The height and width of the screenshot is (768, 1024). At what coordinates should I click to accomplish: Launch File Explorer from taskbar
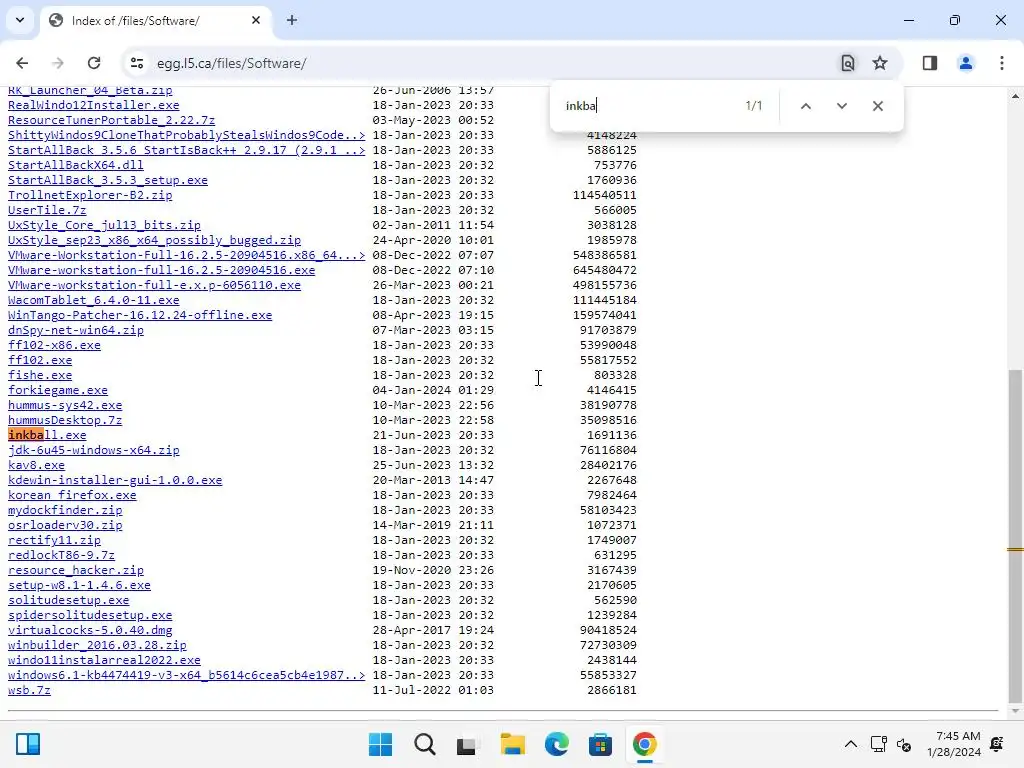[x=512, y=744]
